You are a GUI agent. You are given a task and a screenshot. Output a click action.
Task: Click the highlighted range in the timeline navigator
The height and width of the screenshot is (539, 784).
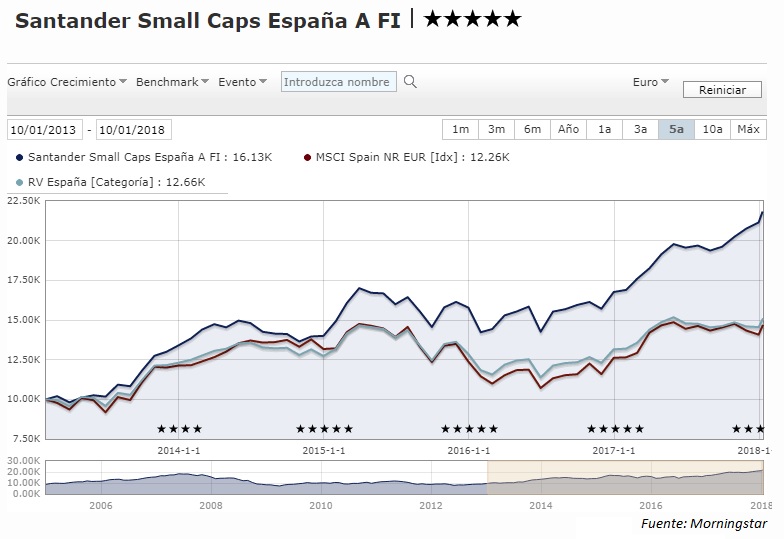625,477
